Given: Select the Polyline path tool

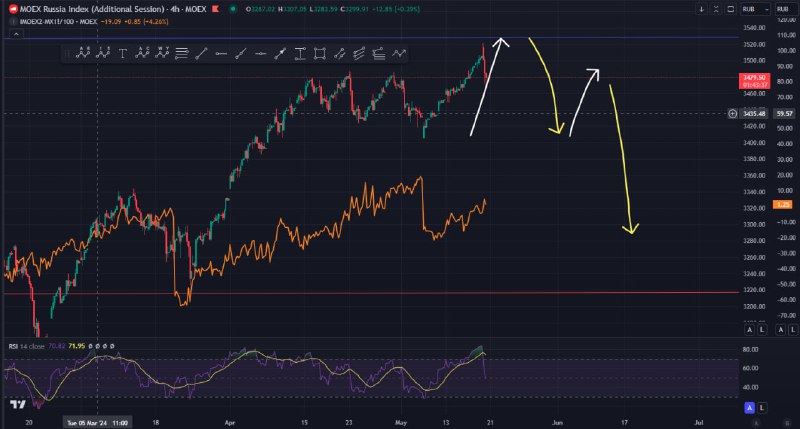Looking at the screenshot, I should [399, 53].
